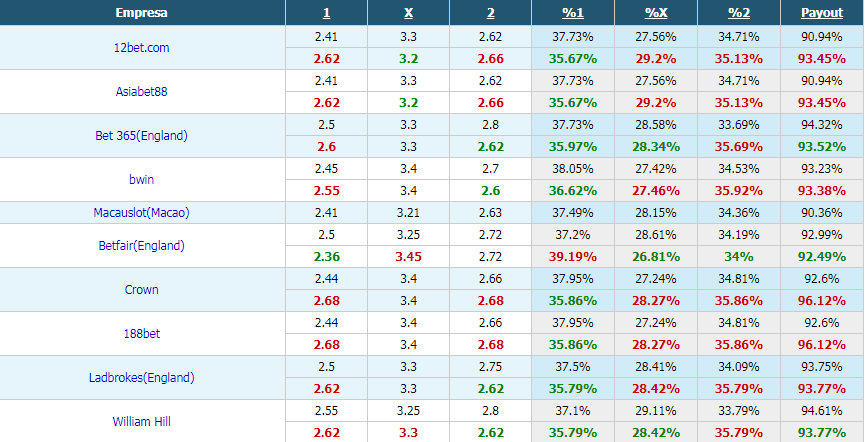Viewport: 866px width, 442px height.
Task: Sort by %2 column header
Action: point(738,13)
